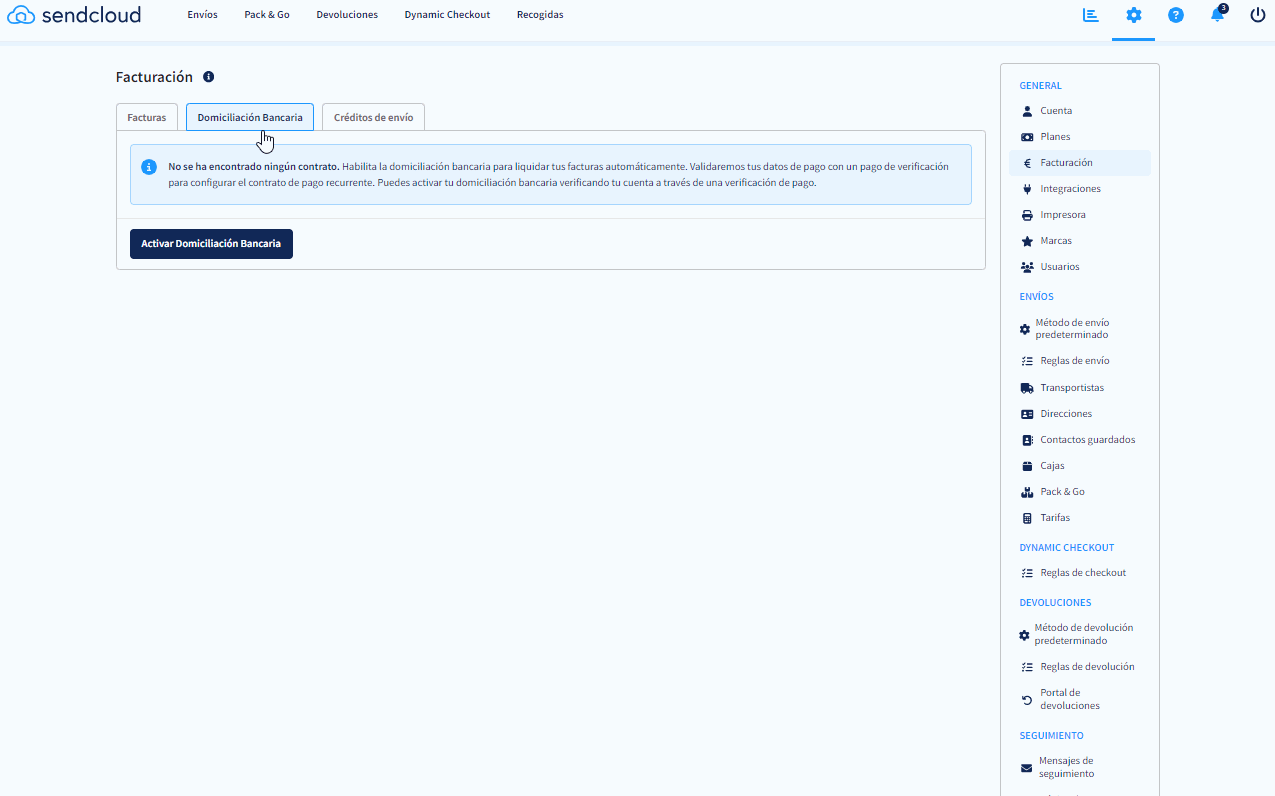This screenshot has width=1275, height=796.
Task: Click the power logout icon
Action: point(1258,15)
